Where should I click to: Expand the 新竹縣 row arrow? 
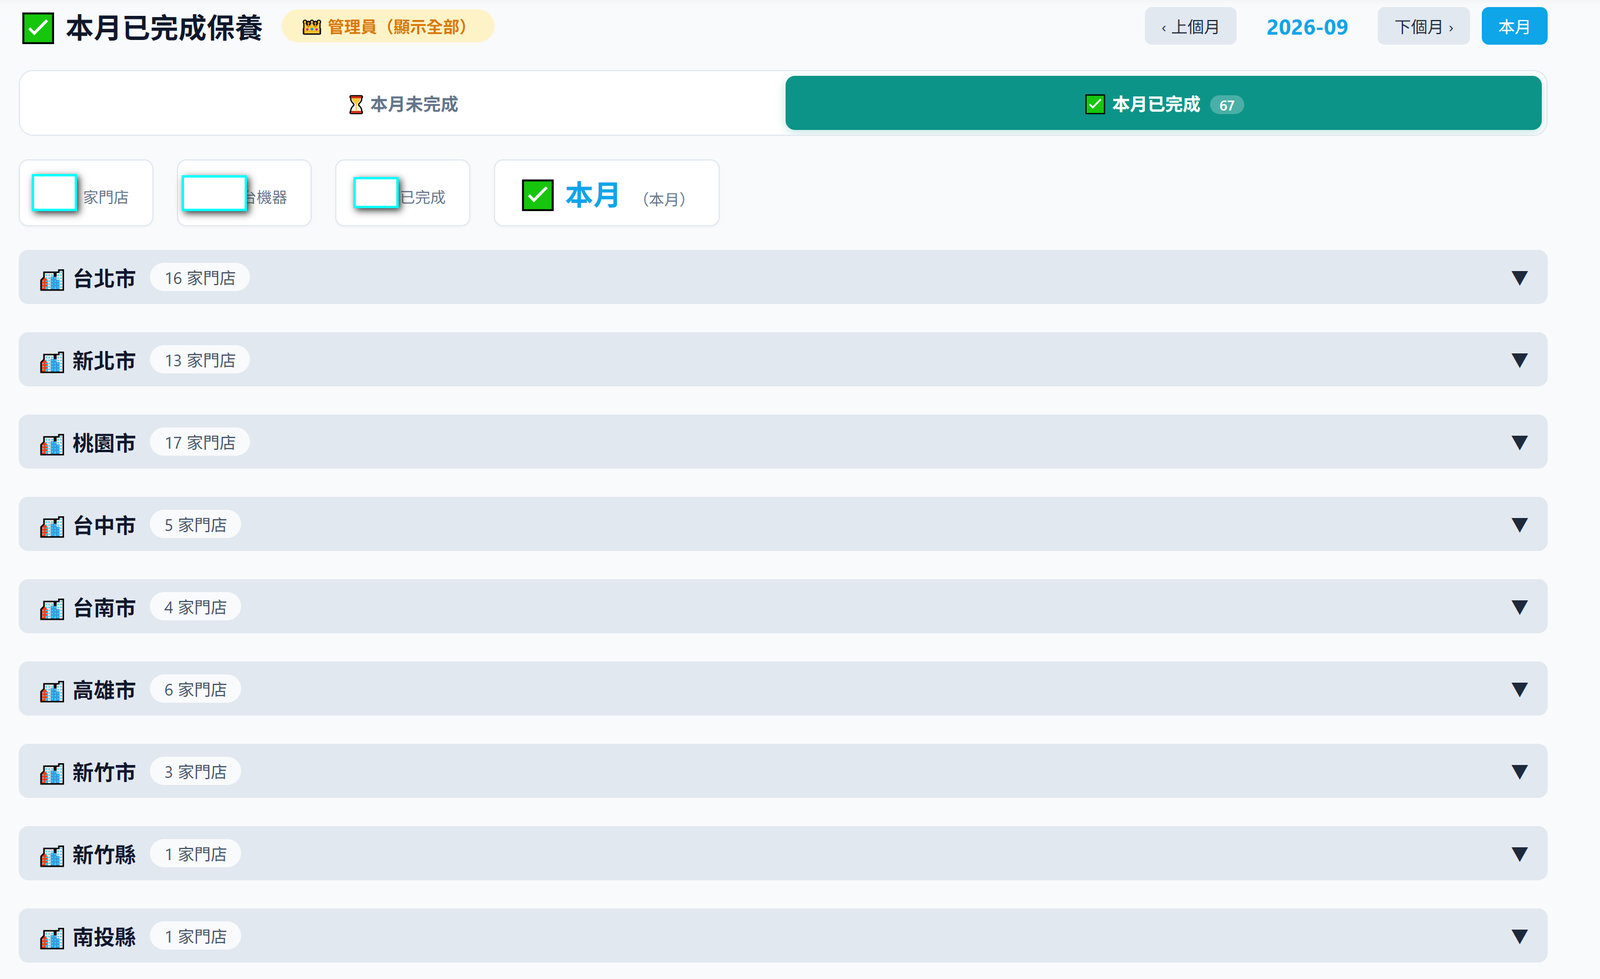(1519, 854)
